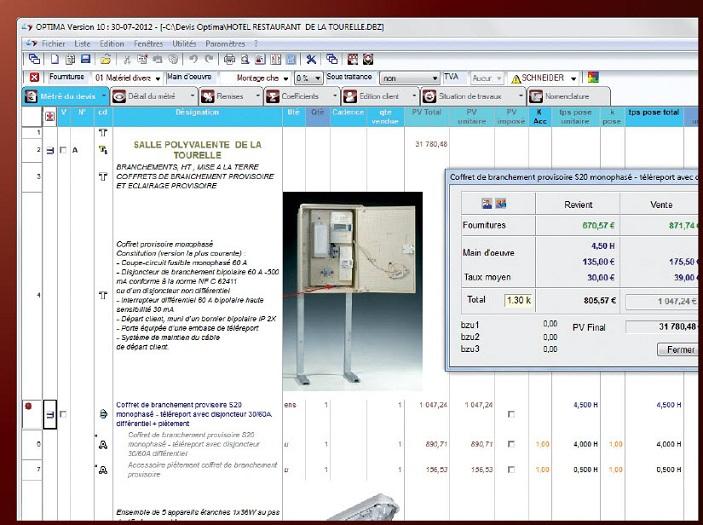This screenshot has height=525, width=703.
Task: Switch to the Nomenclature tab
Action: pyautogui.click(x=567, y=96)
